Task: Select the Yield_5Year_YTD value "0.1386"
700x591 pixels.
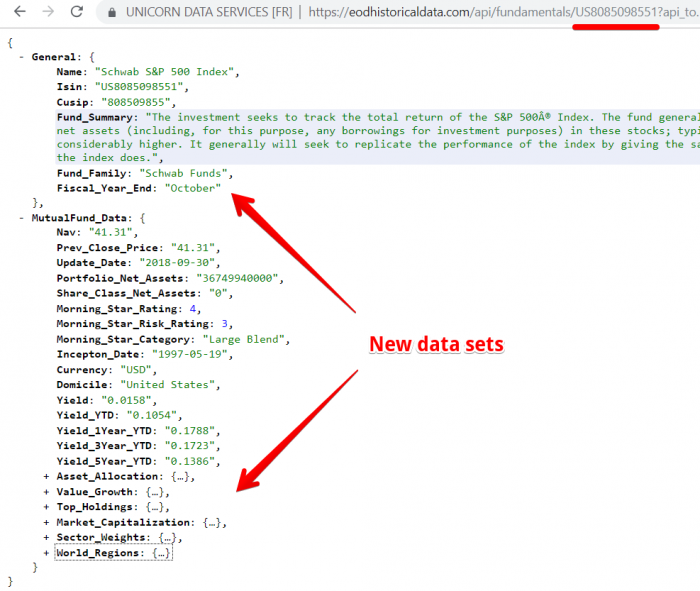Action: coord(190,462)
